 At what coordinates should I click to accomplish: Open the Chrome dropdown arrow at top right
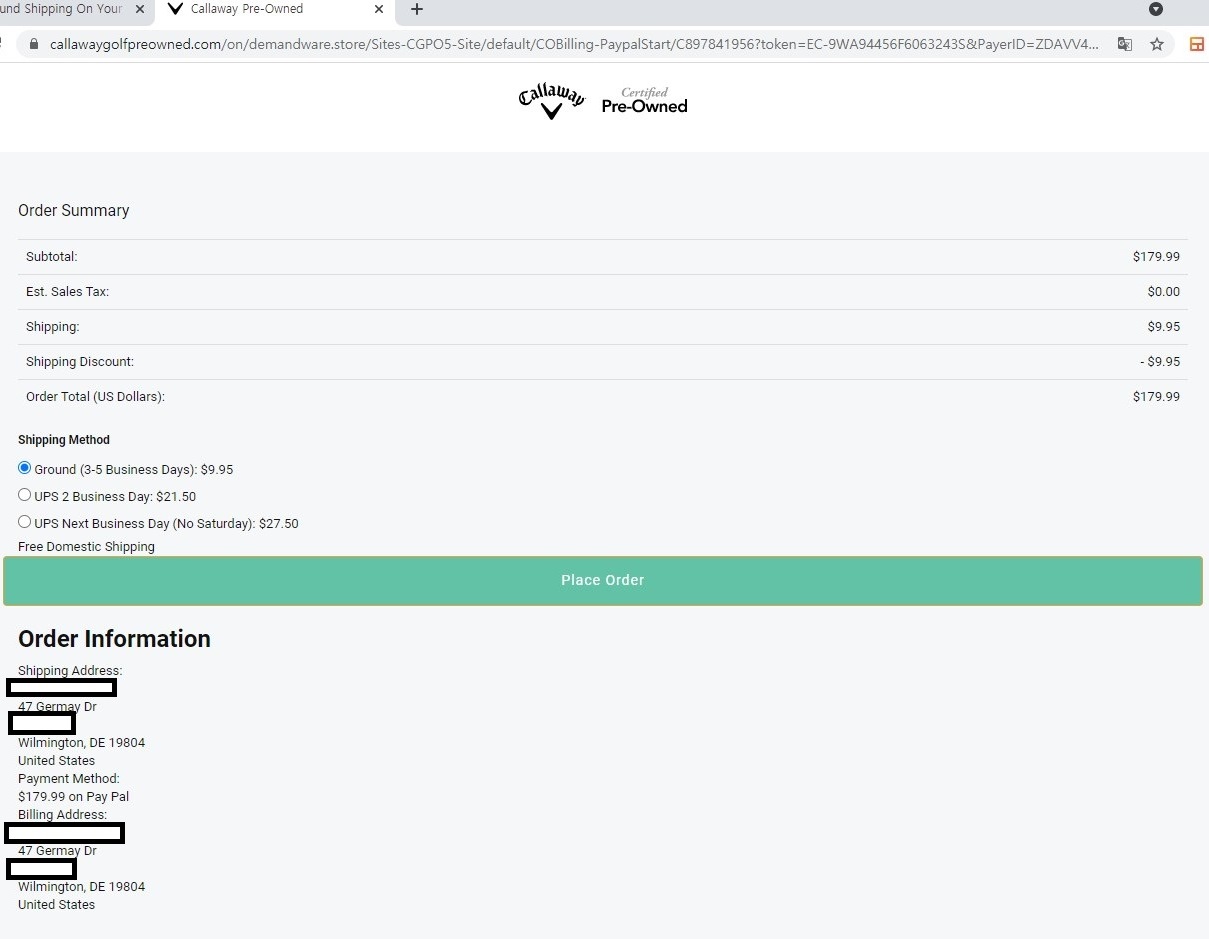click(x=1156, y=10)
